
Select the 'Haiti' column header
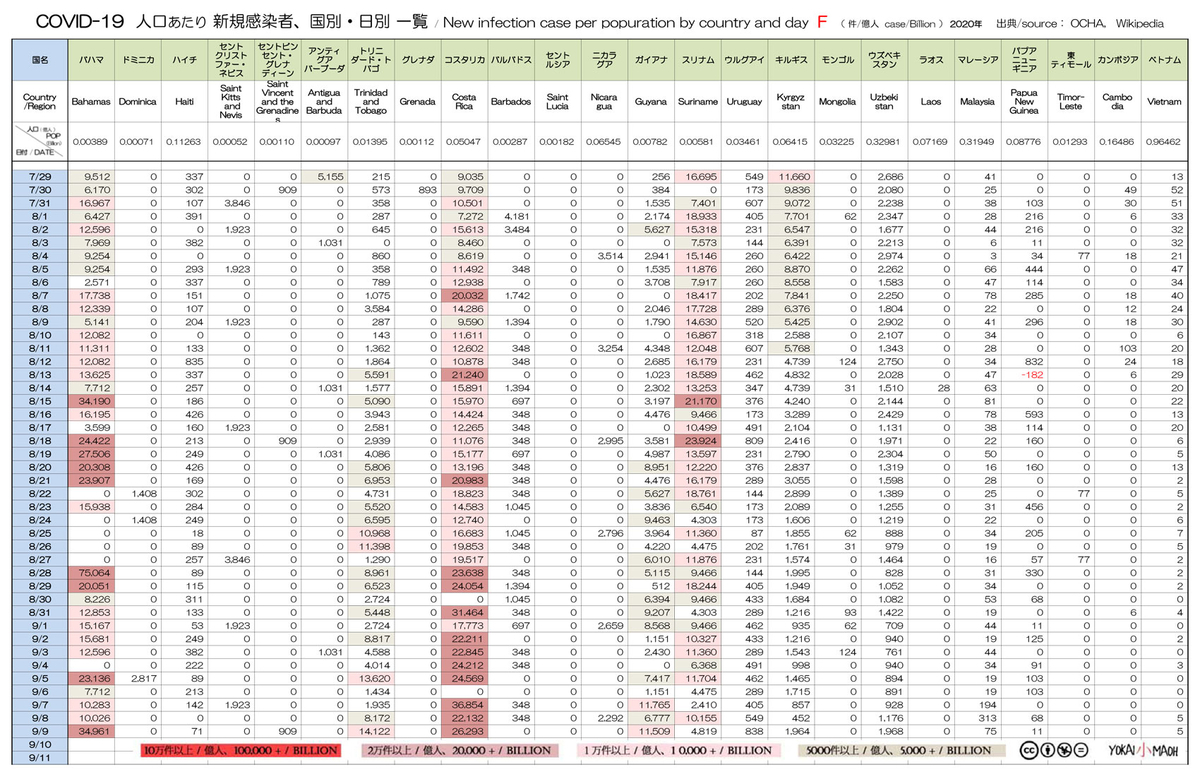(x=183, y=101)
